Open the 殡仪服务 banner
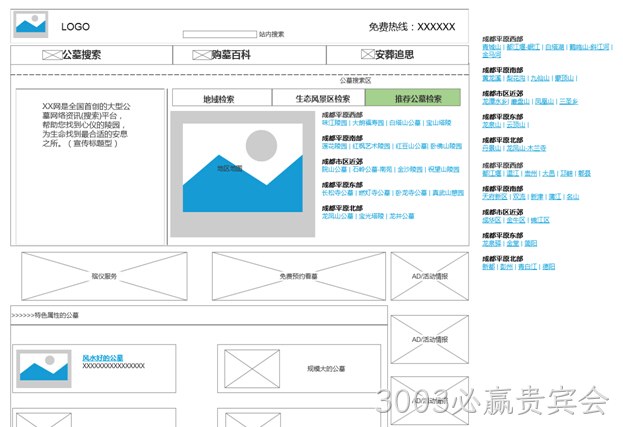This screenshot has height=427, width=623. tap(104, 276)
